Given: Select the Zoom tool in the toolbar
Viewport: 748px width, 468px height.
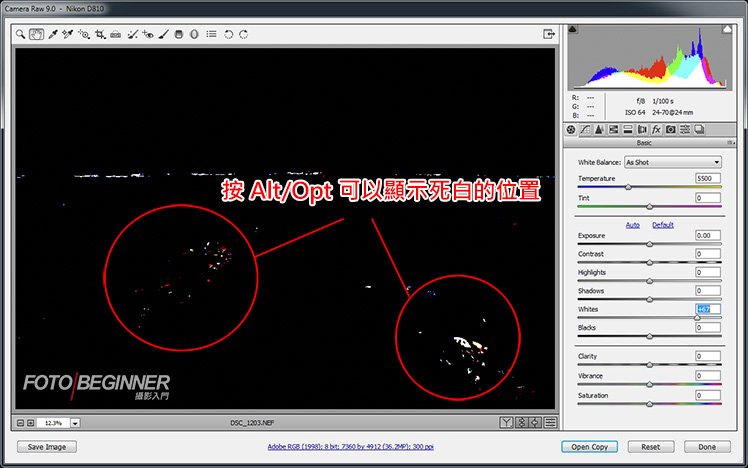Looking at the screenshot, I should (x=21, y=33).
